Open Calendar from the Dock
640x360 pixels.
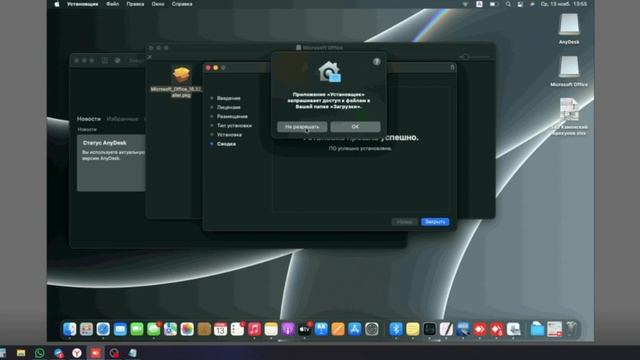point(220,329)
